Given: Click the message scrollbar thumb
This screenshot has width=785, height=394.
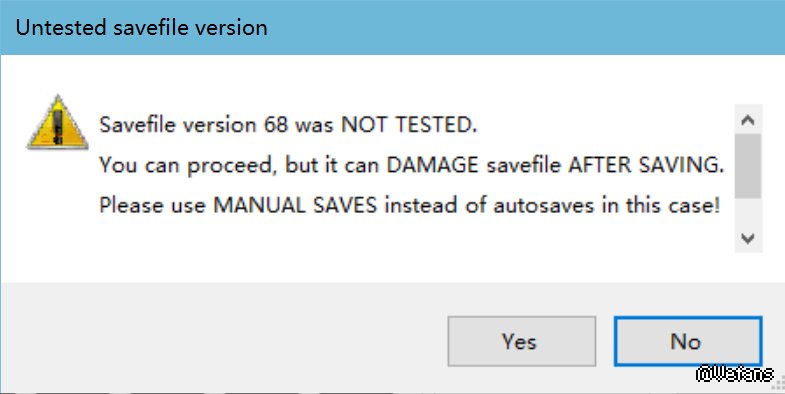Looking at the screenshot, I should point(748,166).
